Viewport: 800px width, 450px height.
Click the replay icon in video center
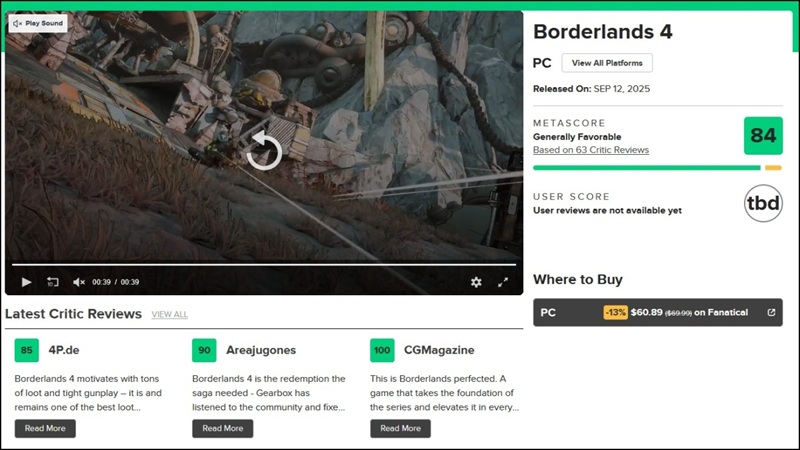(x=264, y=150)
